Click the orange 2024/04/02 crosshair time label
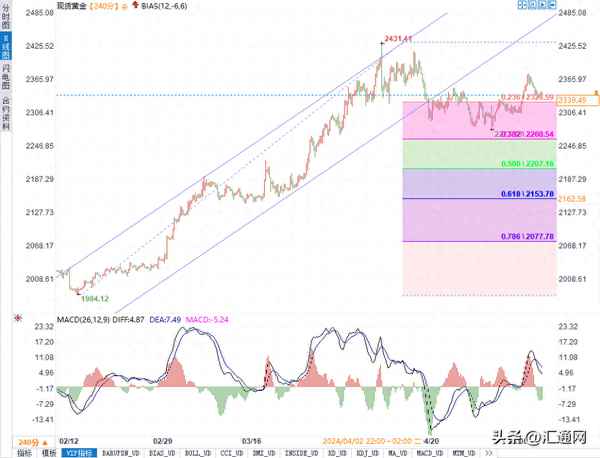This screenshot has height=458, width=600. point(370,441)
